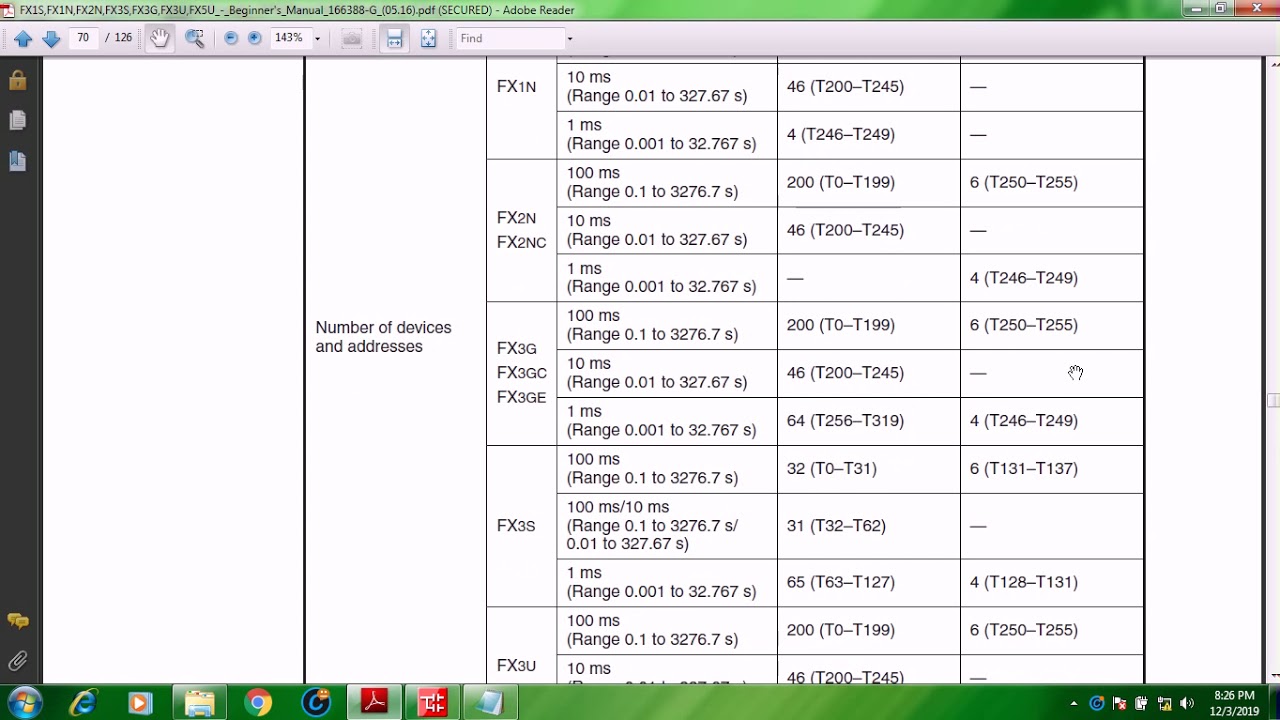The width and height of the screenshot is (1280, 720).
Task: Click the 'FX3S' row label
Action: pos(516,526)
